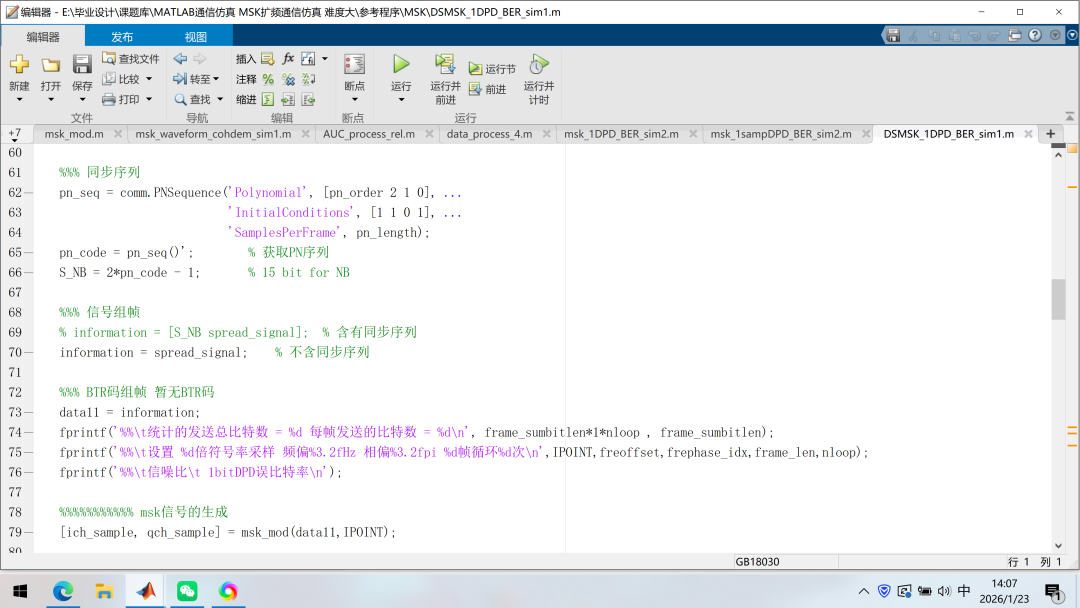Image resolution: width=1080 pixels, height=608 pixels.
Task: Close the DSMSK_1DPD_BER_sim1.m tab
Action: point(1028,134)
